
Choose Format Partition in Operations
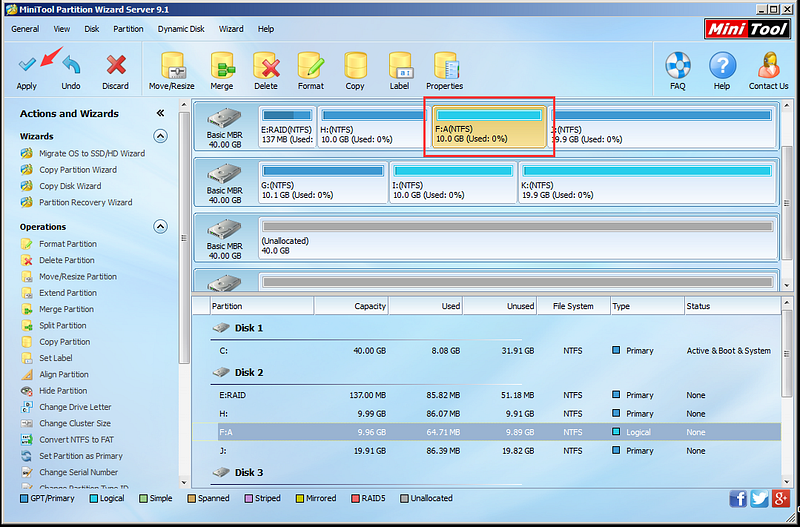[x=59, y=244]
